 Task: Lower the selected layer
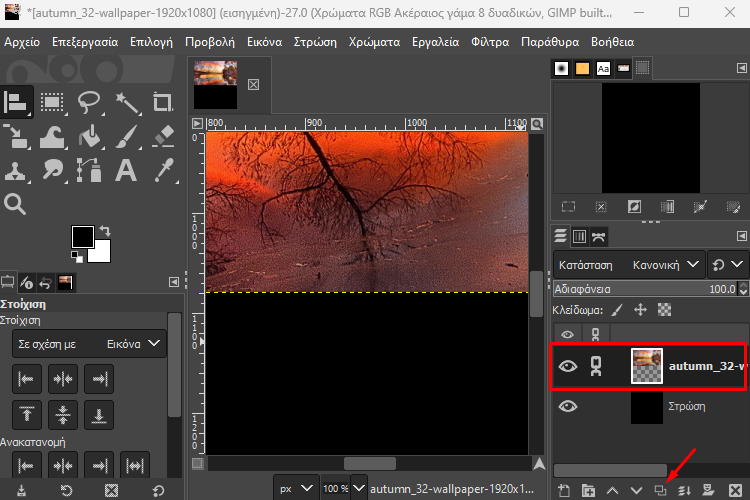click(x=636, y=490)
